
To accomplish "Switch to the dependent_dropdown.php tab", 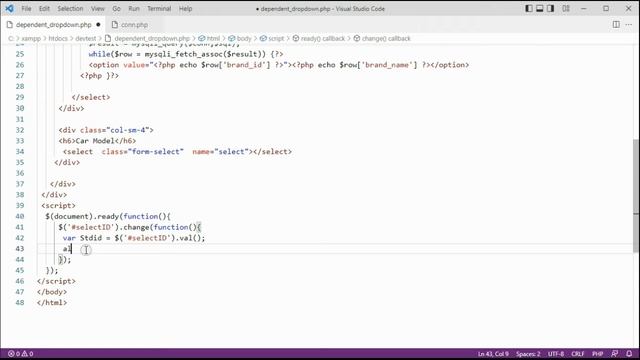I will click(x=53, y=24).
